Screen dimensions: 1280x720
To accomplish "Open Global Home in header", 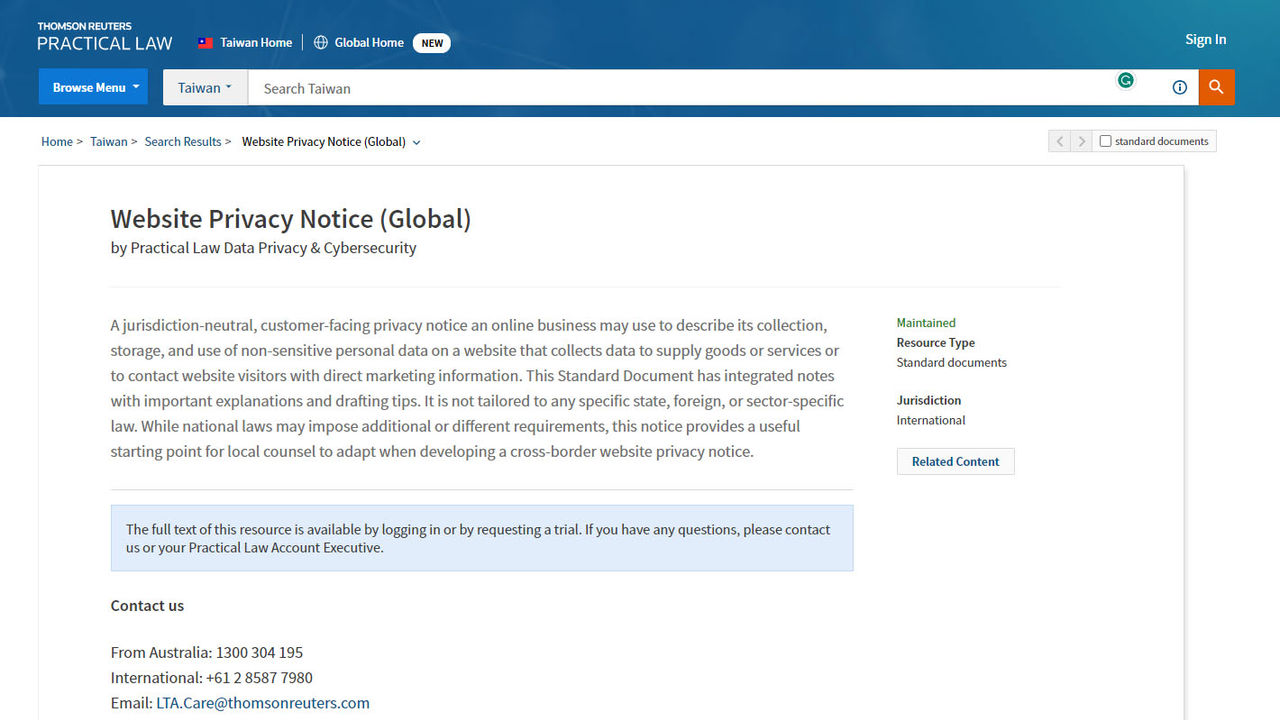I will 369,43.
